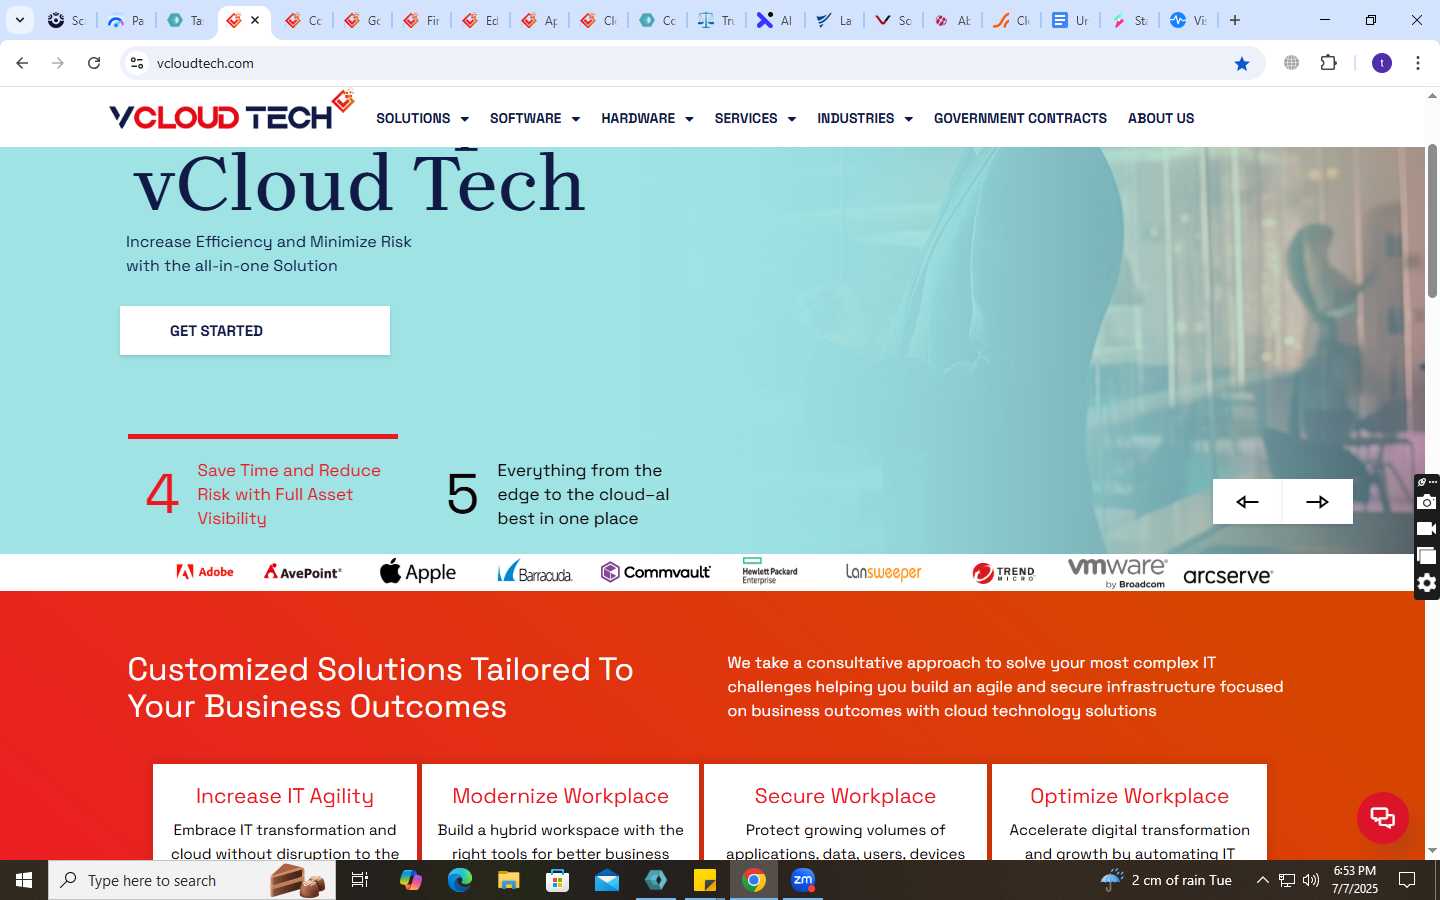
Task: Open the GOVERNMENT CONTRACTS menu item
Action: tap(1020, 118)
